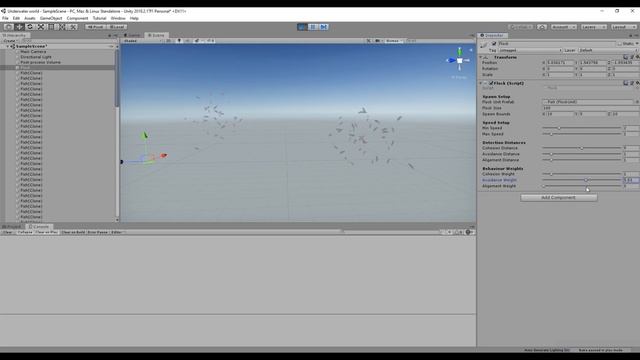Select Post-process Volume in the Hierarchy

tap(40, 62)
